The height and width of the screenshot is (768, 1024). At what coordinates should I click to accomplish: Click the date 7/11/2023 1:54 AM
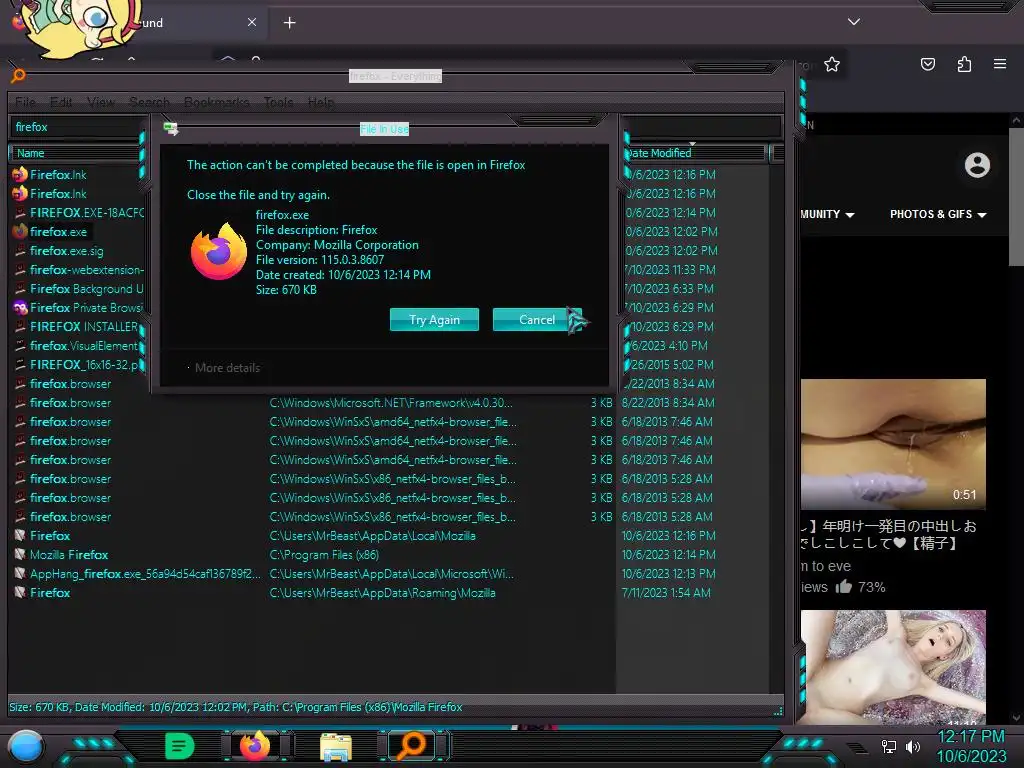point(666,593)
